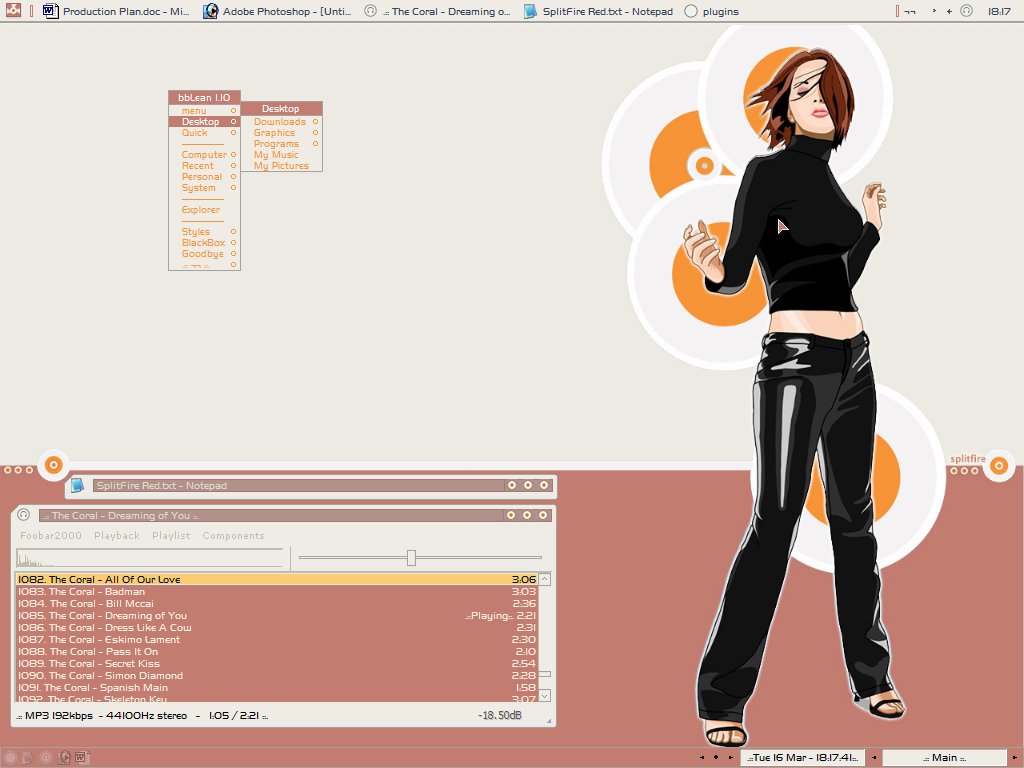This screenshot has height=768, width=1024.
Task: Open Programs folder in Desktop submenu
Action: 281,144
